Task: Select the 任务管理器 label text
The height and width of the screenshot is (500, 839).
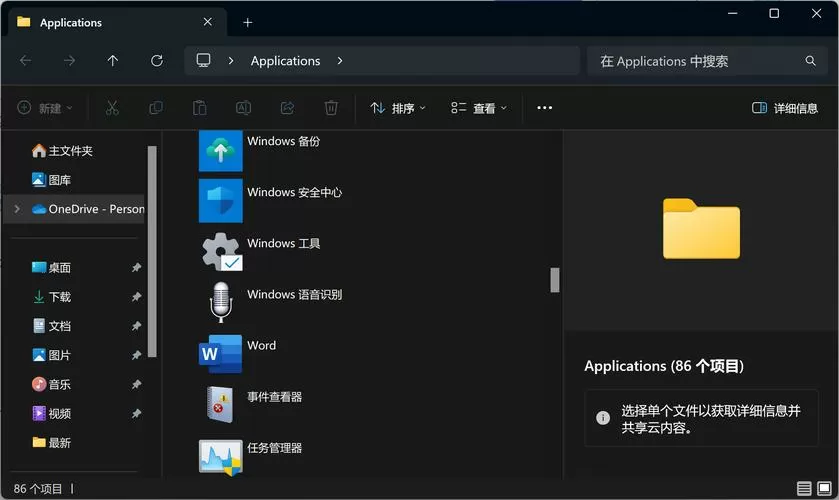Action: point(274,448)
